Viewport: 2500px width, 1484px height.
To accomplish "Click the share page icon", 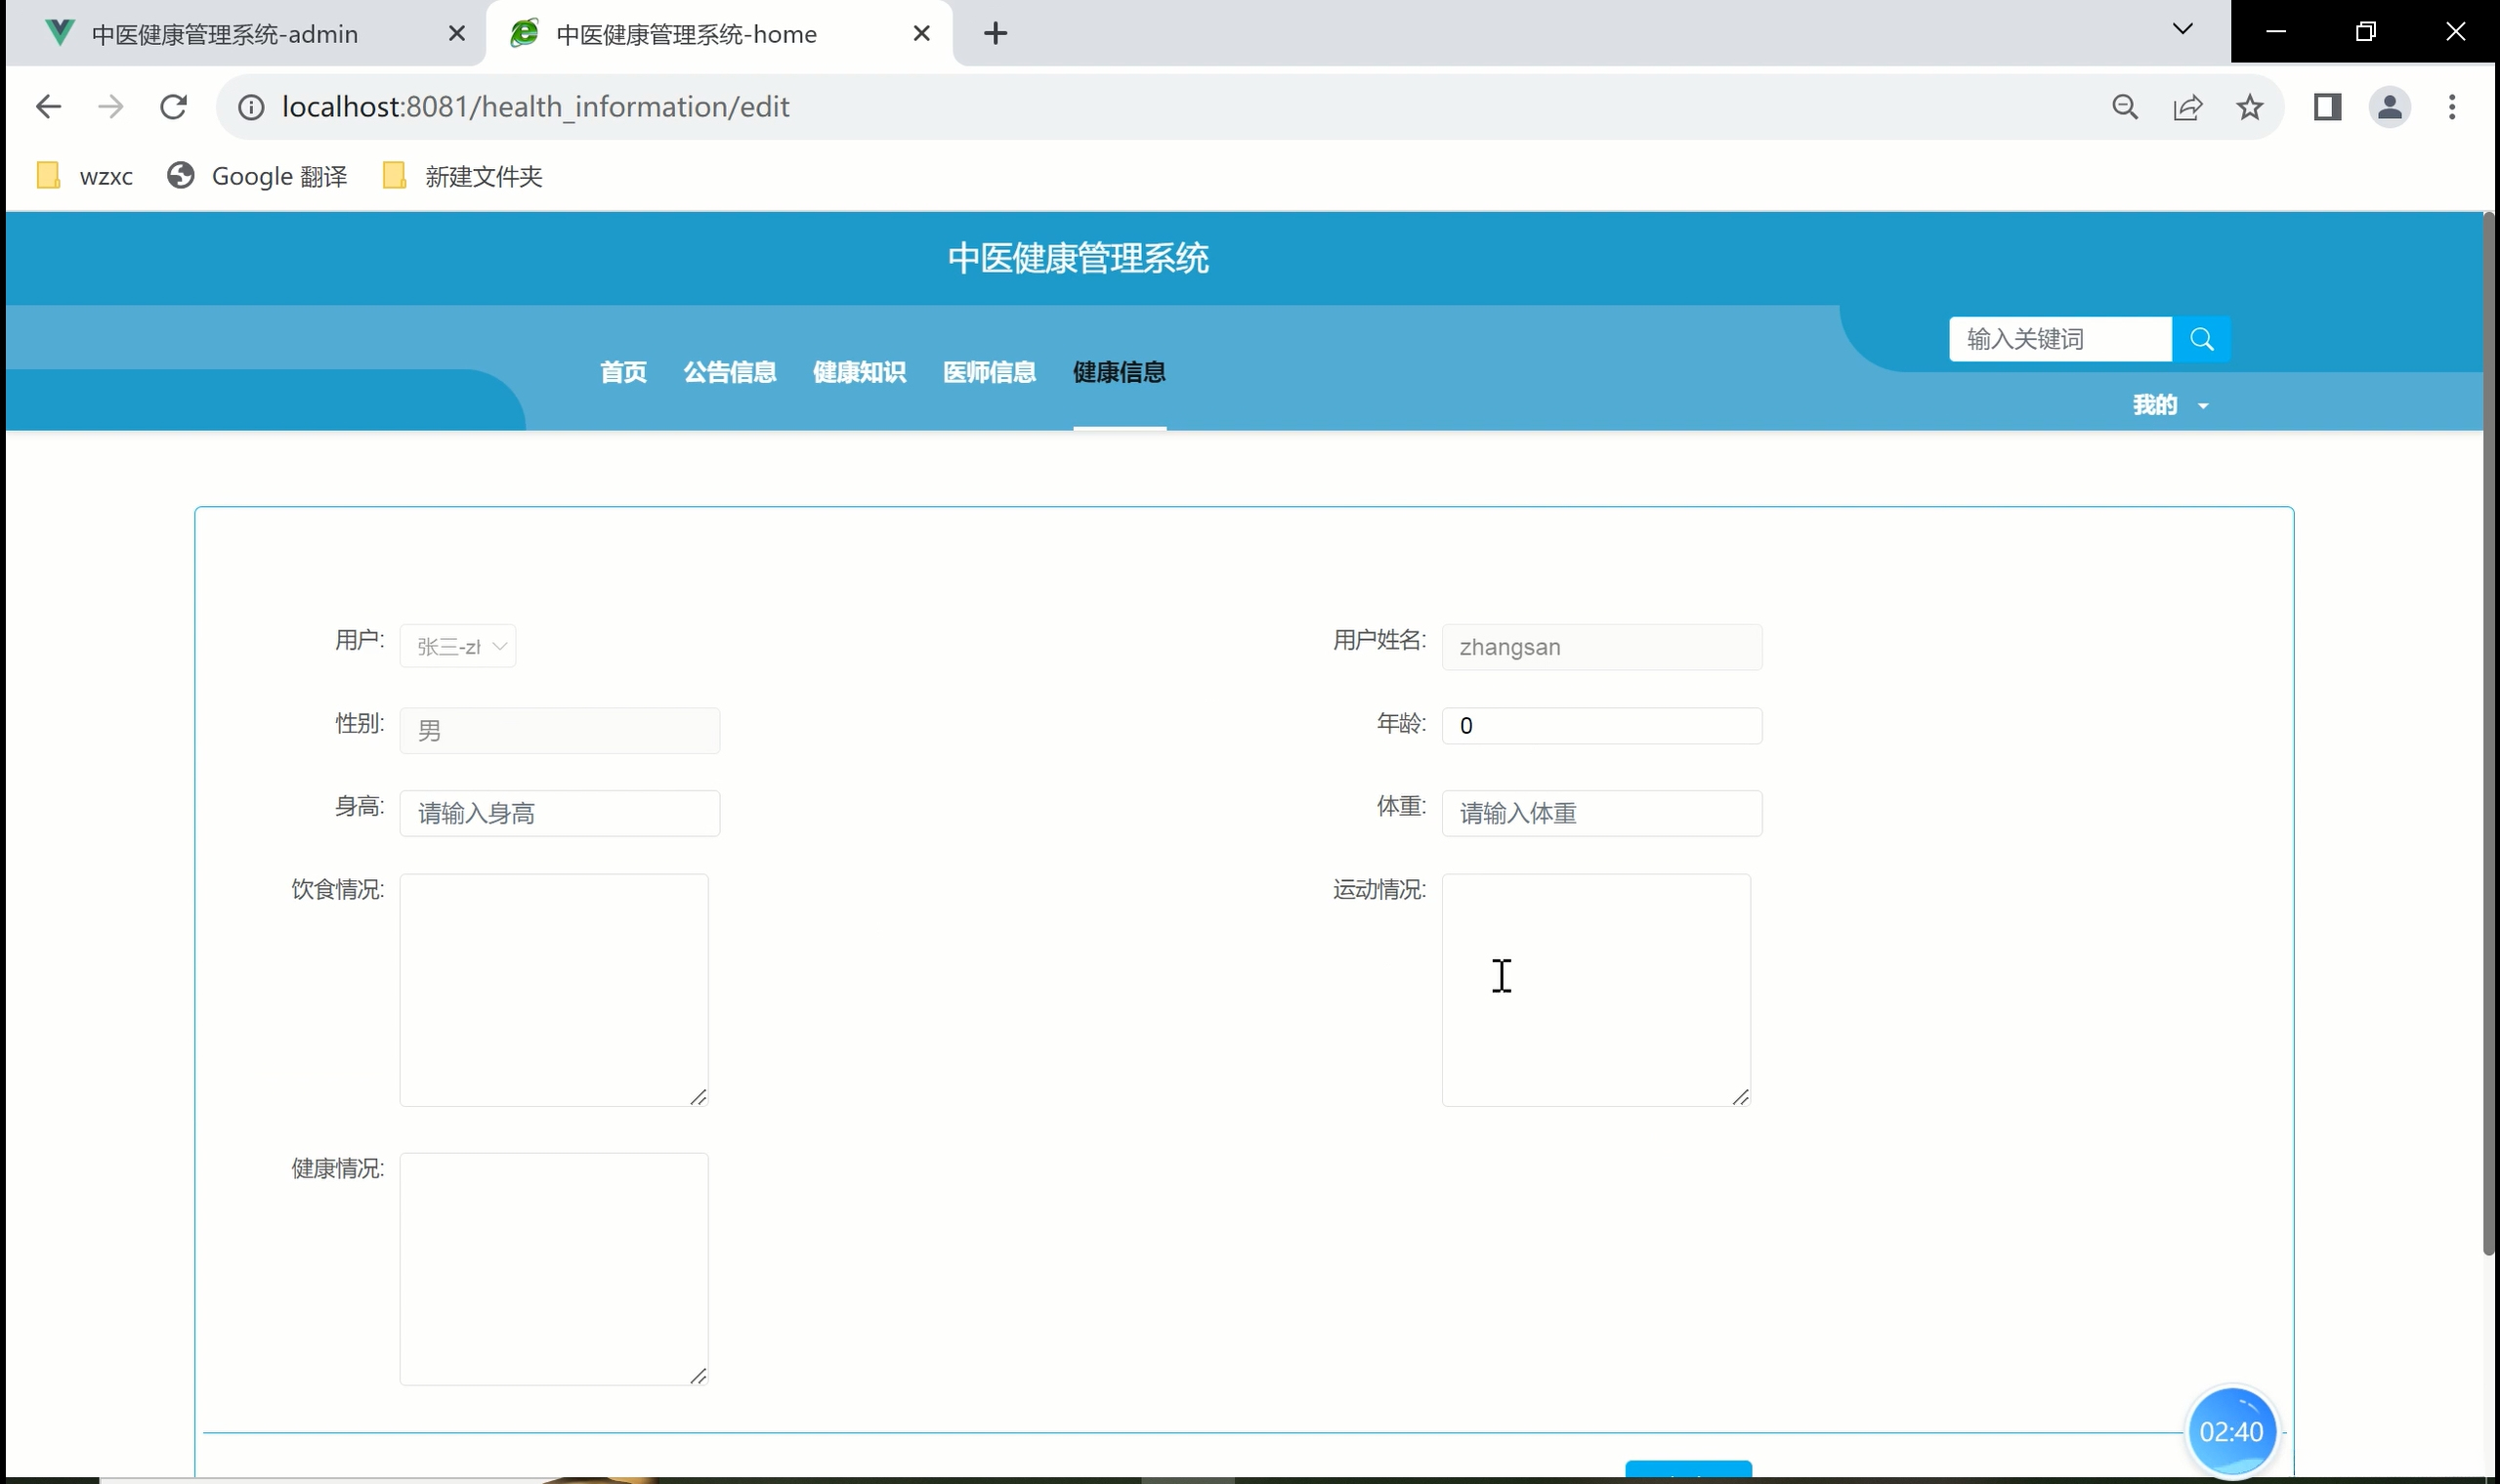I will click(2187, 107).
